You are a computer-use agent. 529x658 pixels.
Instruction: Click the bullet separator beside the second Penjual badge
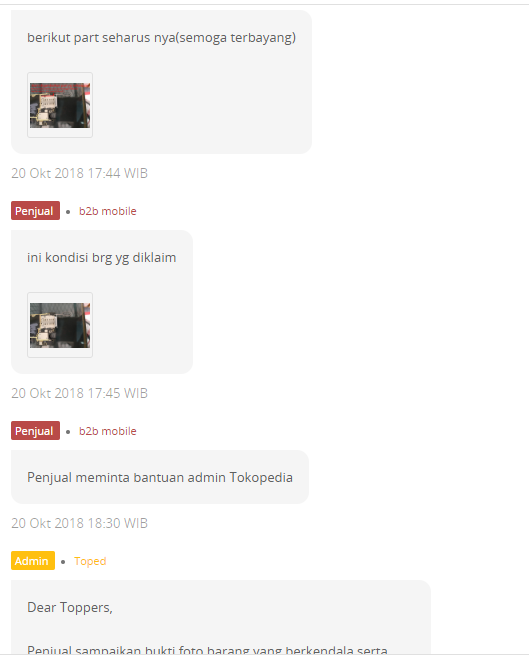(68, 431)
